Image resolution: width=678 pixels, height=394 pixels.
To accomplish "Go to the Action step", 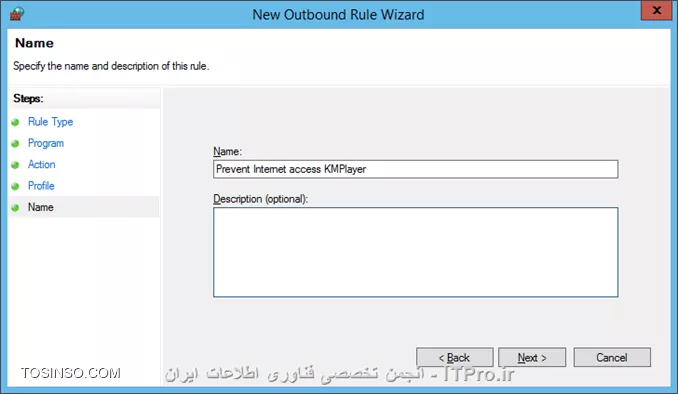I will (42, 164).
